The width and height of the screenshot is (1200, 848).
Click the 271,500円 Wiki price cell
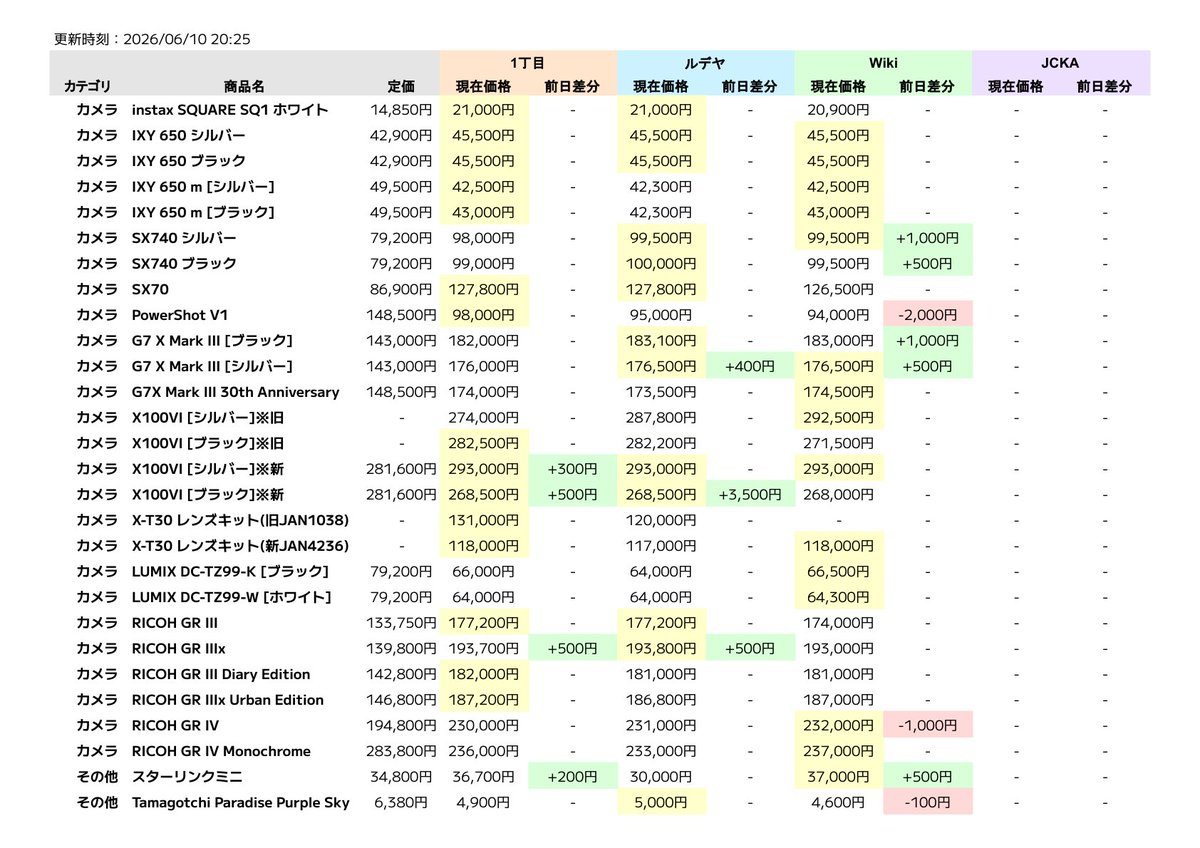click(839, 443)
